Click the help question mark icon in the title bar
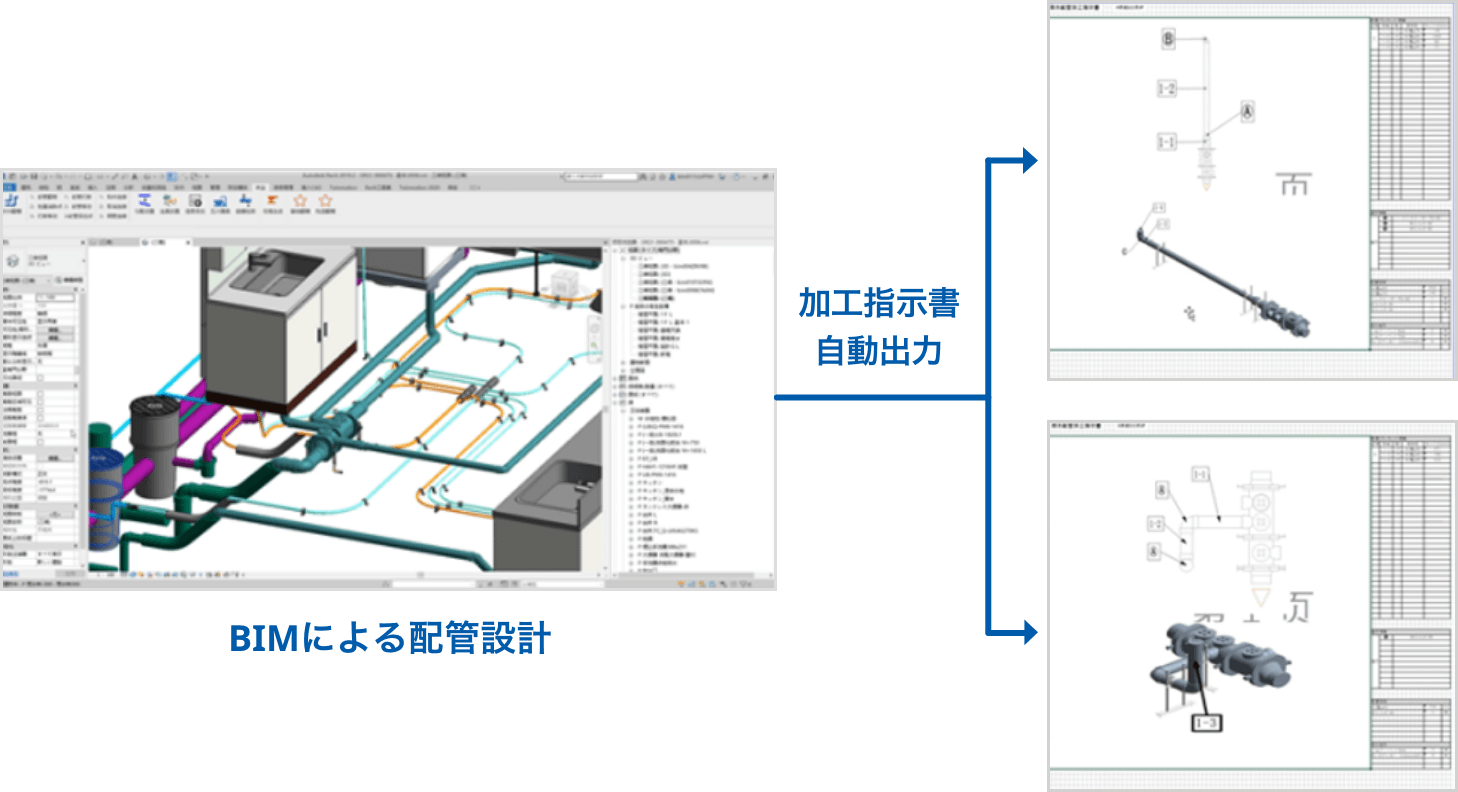1458x792 pixels. 736,177
